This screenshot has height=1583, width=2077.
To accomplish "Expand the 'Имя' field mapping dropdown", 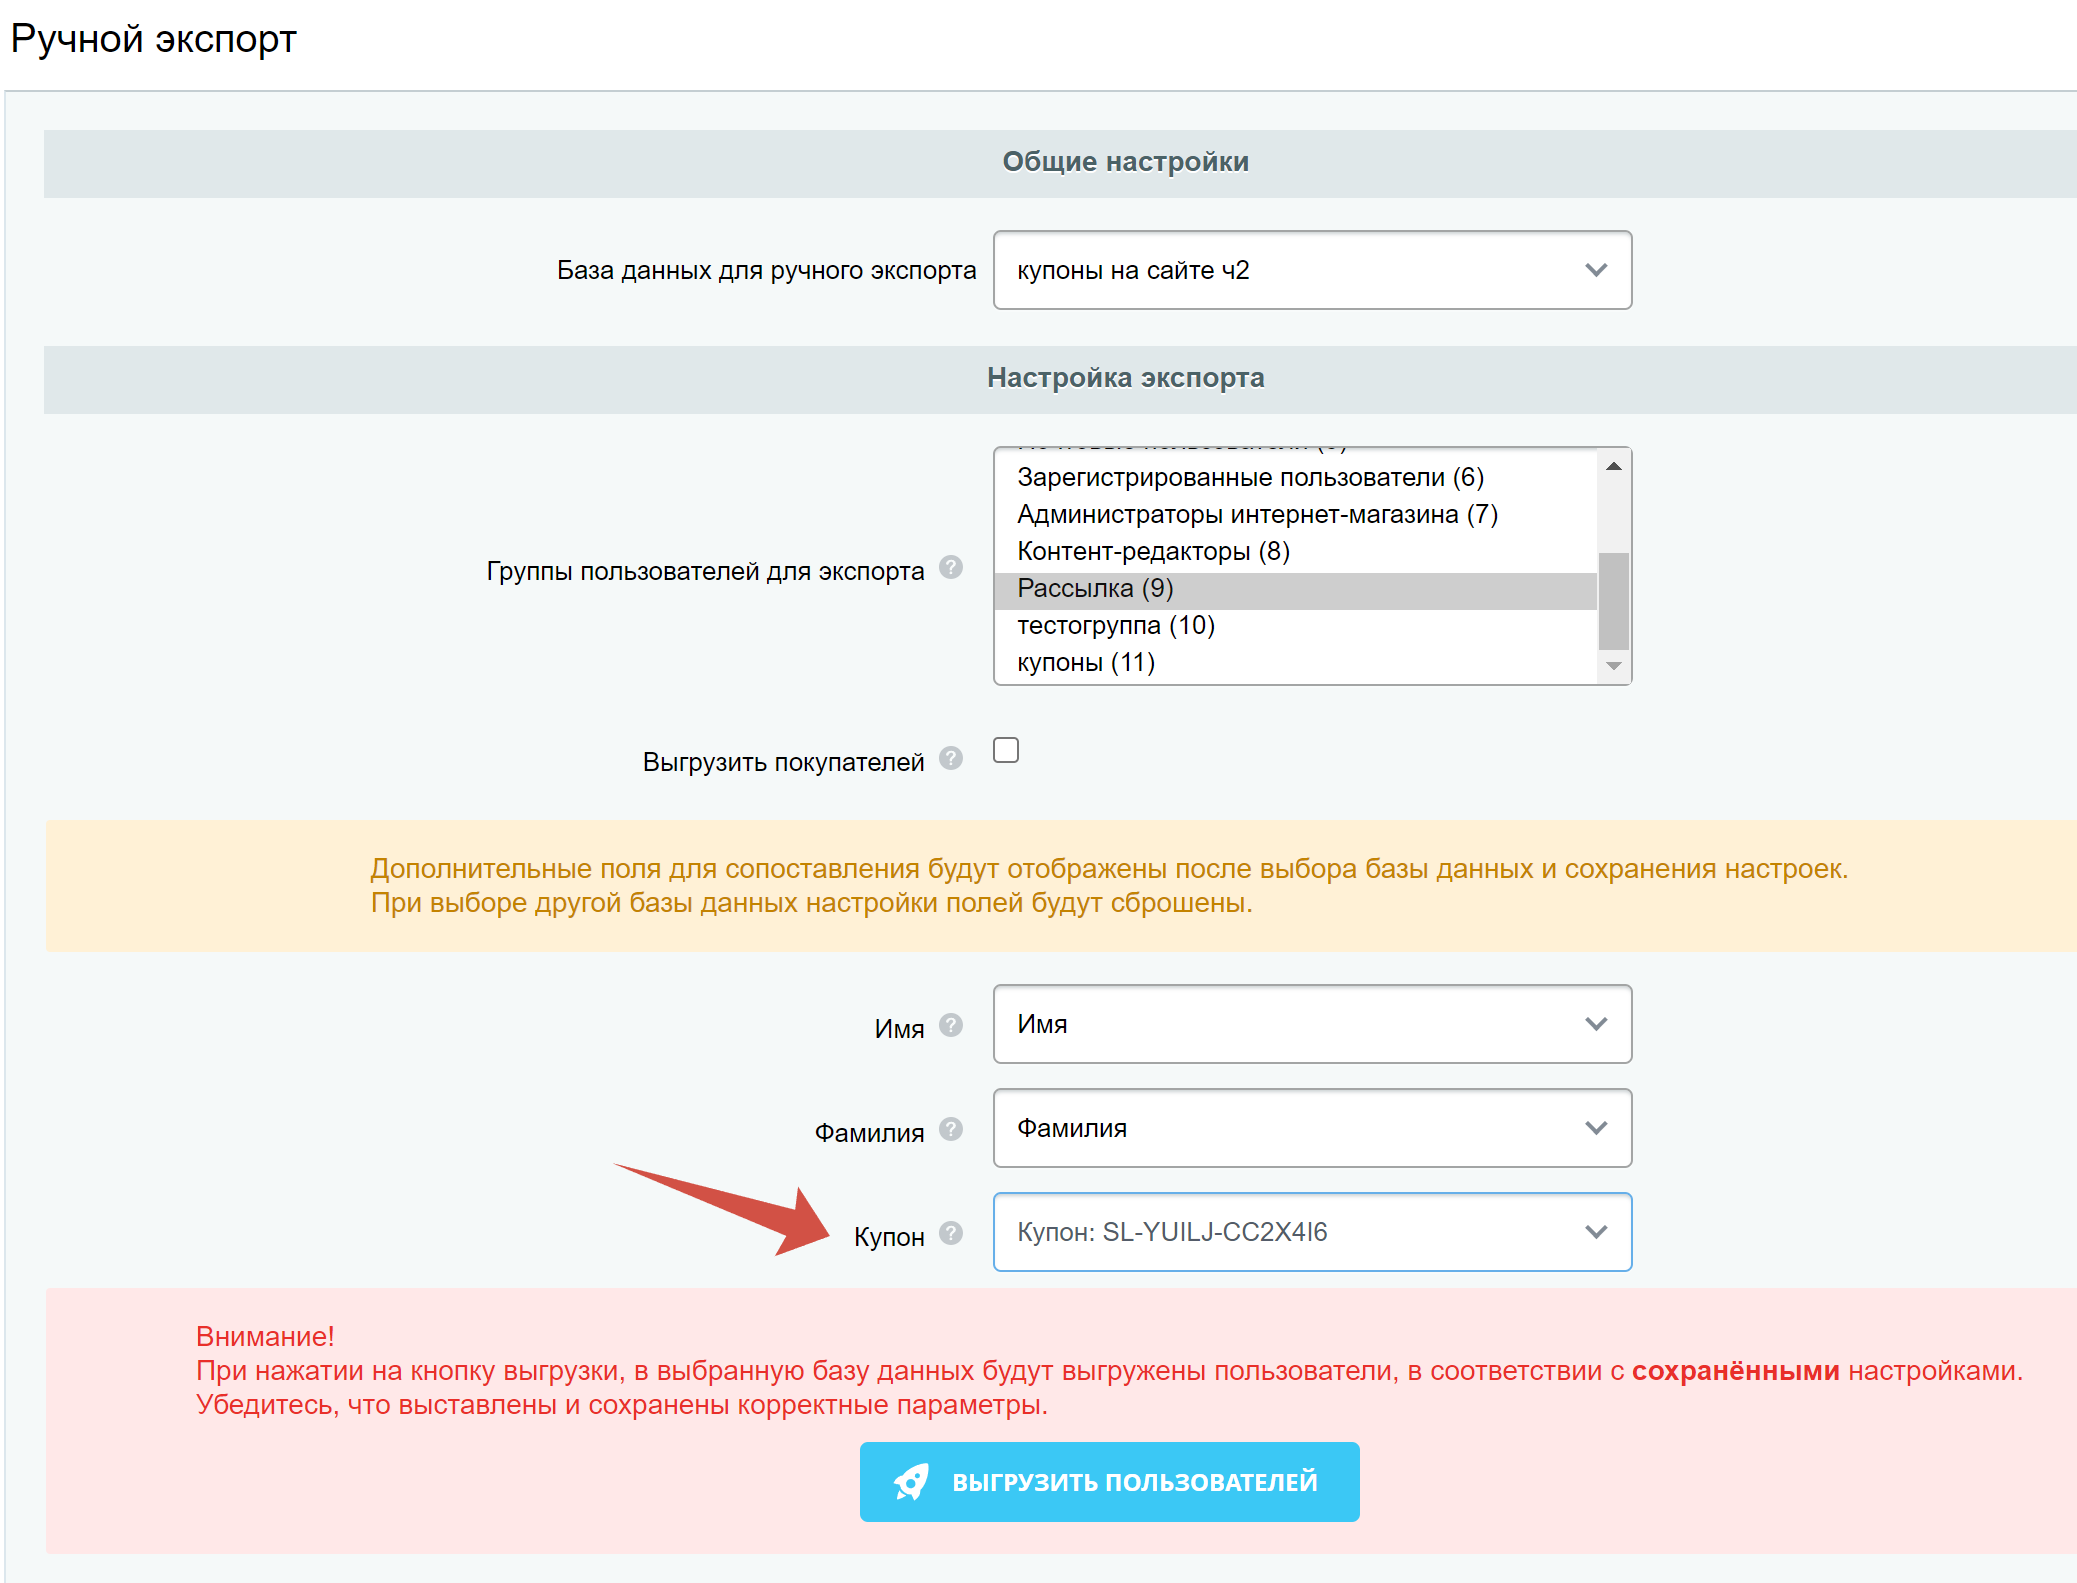I will [1312, 1024].
